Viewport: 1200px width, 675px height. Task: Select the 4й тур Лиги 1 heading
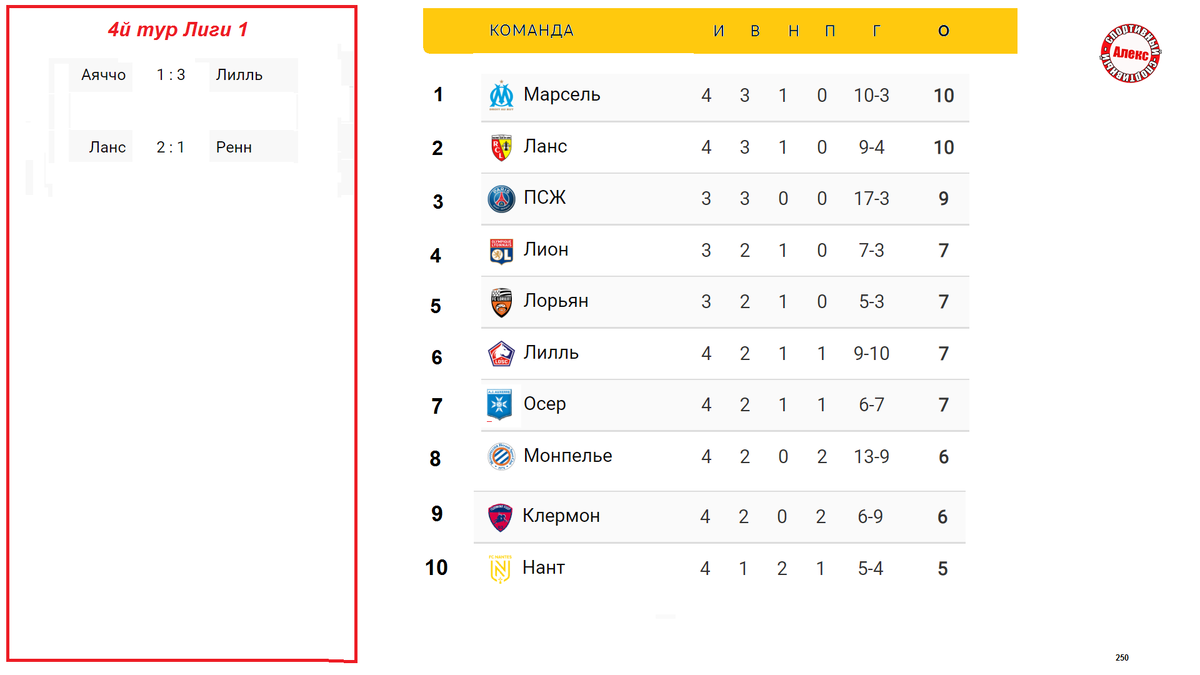[x=178, y=30]
